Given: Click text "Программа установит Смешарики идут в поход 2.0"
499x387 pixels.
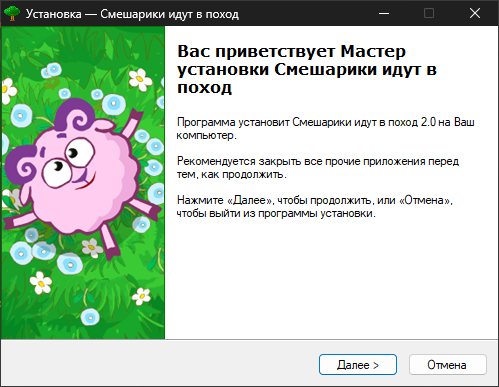Looking at the screenshot, I should point(306,122).
